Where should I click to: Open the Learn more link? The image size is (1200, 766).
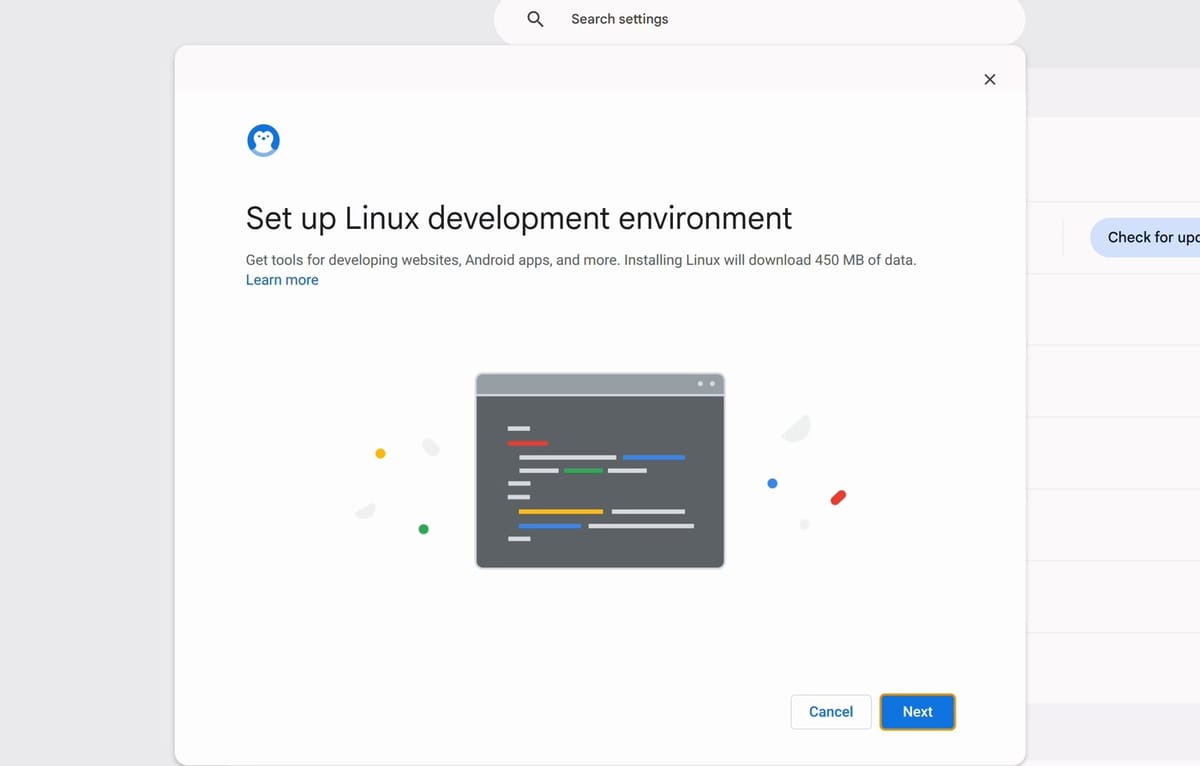pyautogui.click(x=282, y=280)
